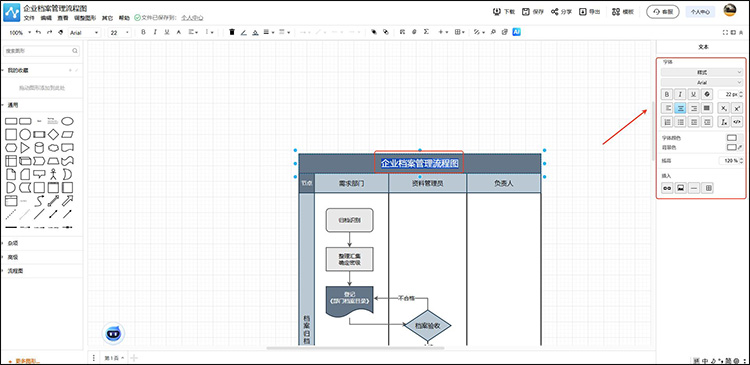Screen dimensions: 750x365
Task: Click the 个人中心 button at top right
Action: [x=700, y=12]
